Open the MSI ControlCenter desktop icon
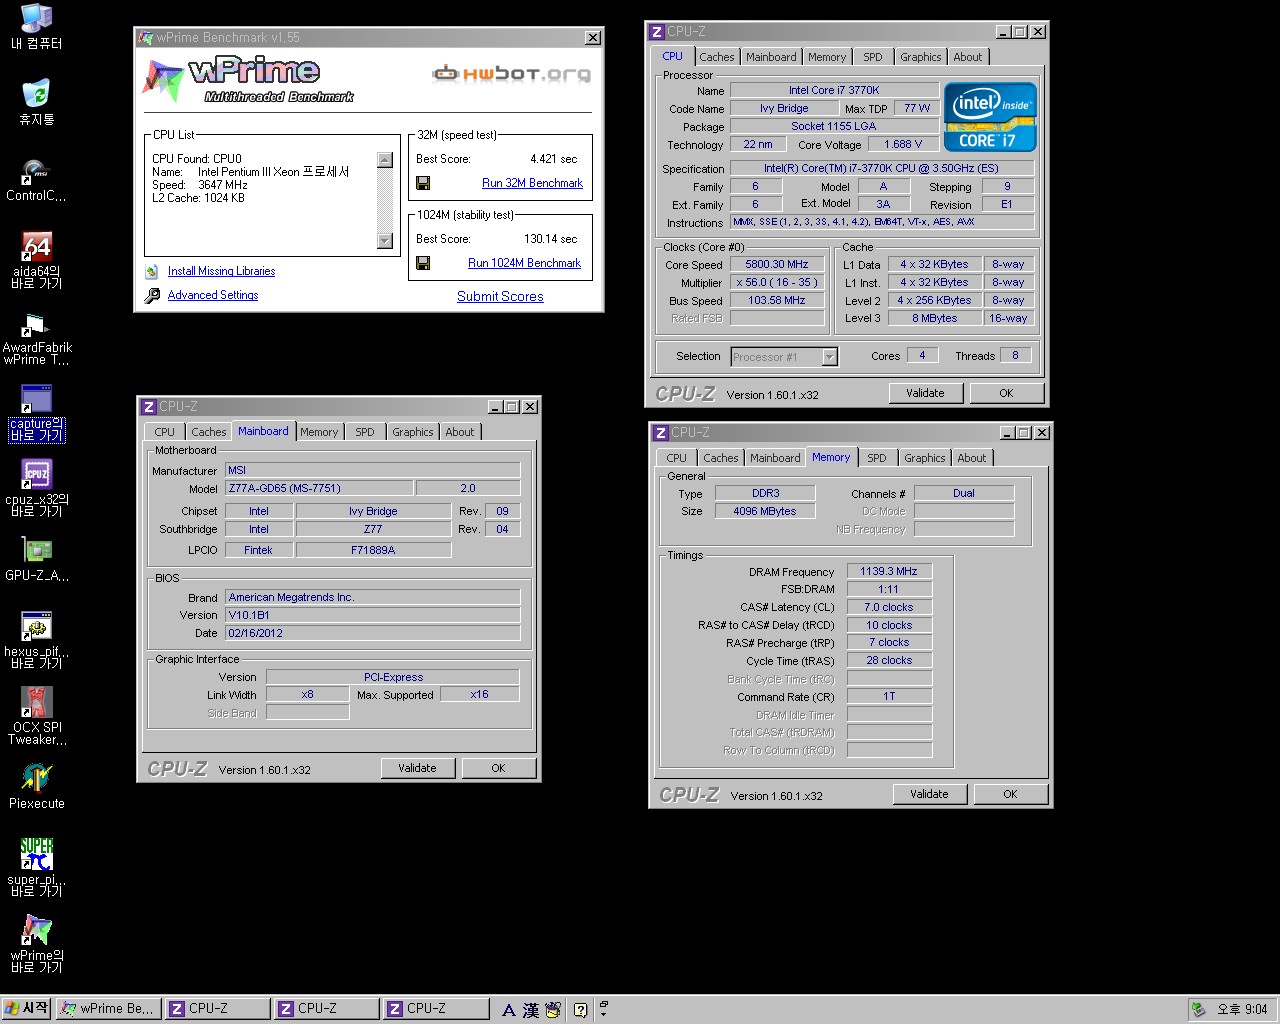This screenshot has height=1024, width=1280. coord(36,179)
